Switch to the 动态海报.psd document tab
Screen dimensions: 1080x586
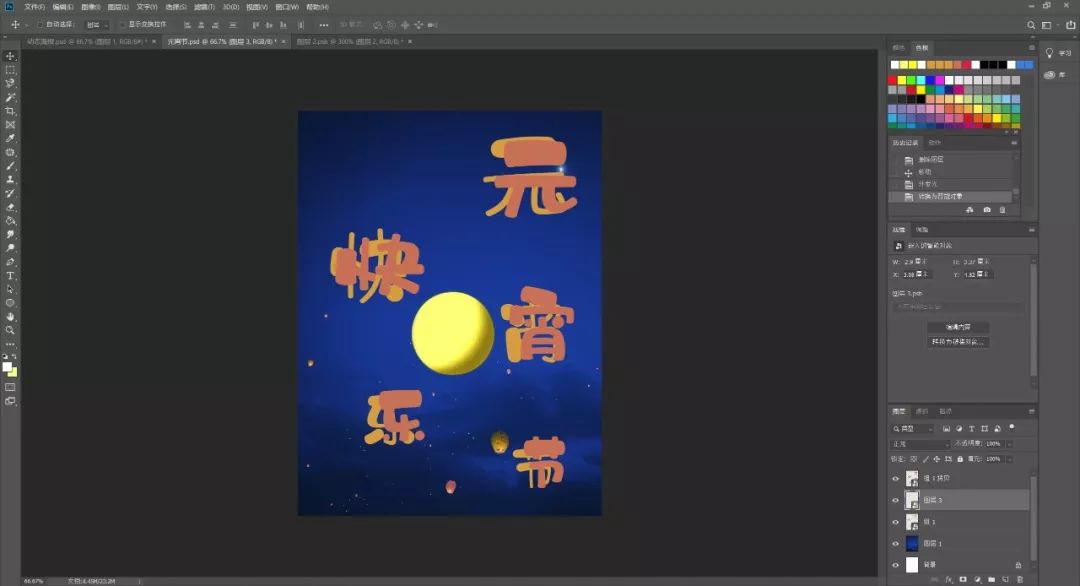86,42
